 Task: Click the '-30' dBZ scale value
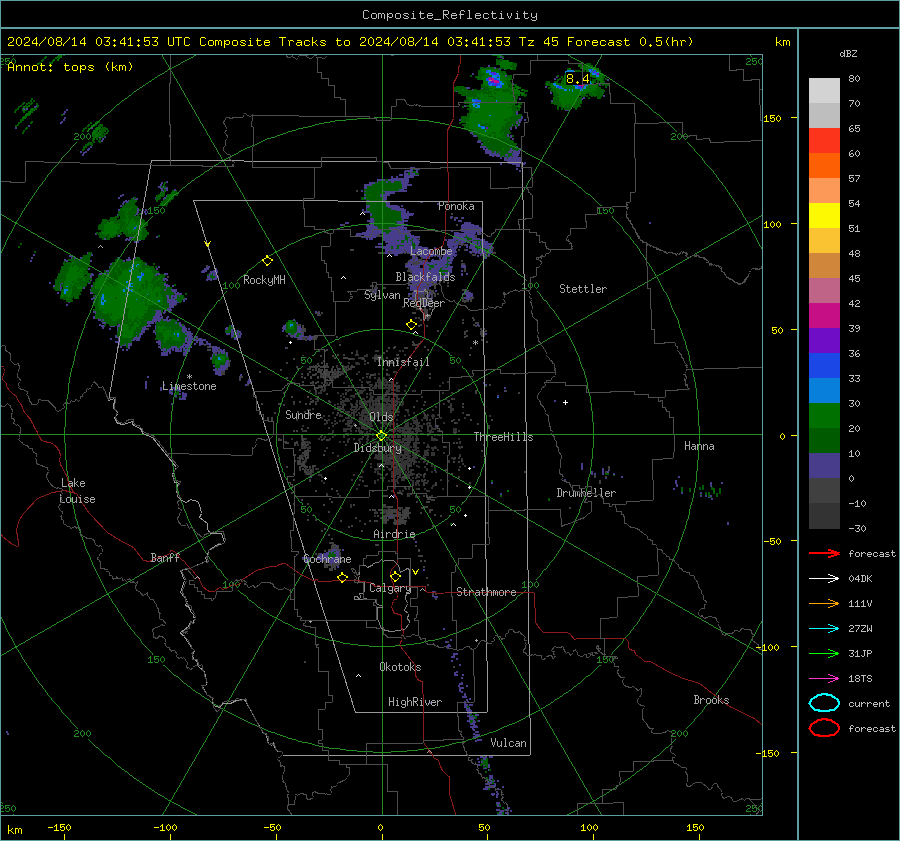click(x=857, y=529)
